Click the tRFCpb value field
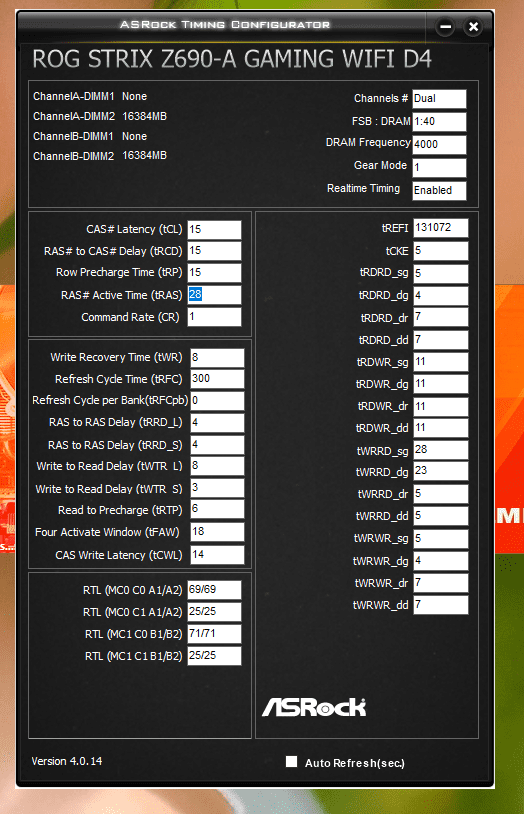The height and width of the screenshot is (814, 524). tap(217, 401)
